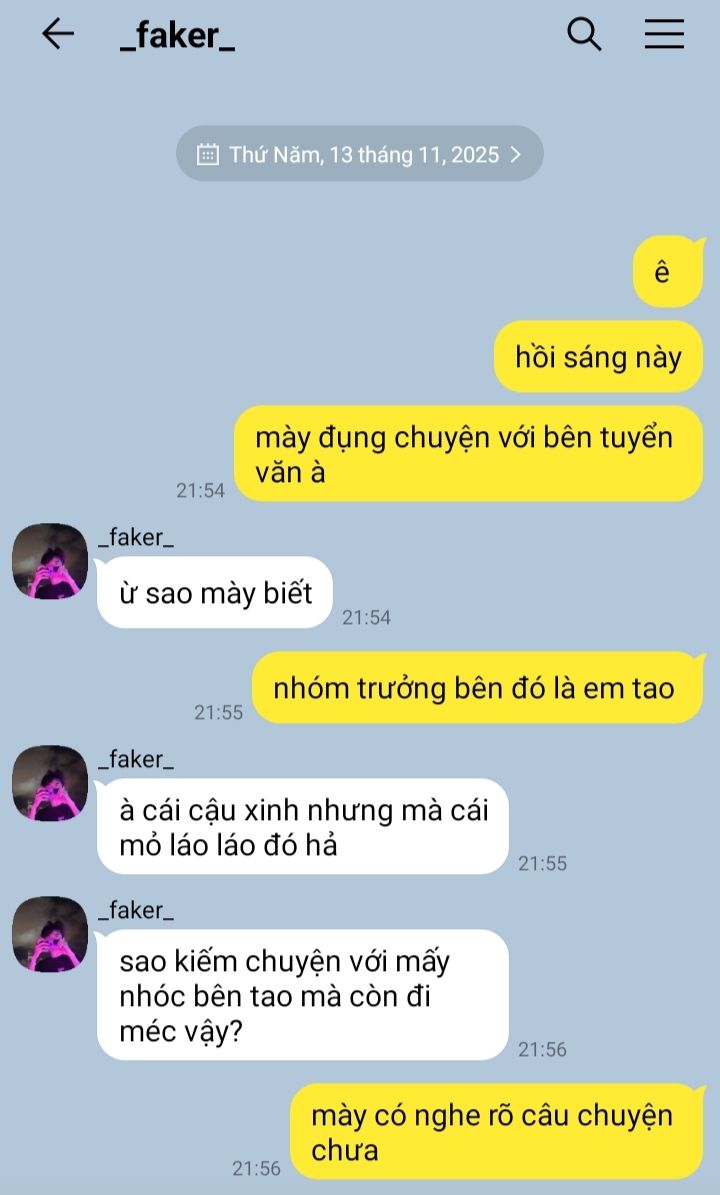
Task: Expand date chevron after 2025
Action: tap(516, 155)
